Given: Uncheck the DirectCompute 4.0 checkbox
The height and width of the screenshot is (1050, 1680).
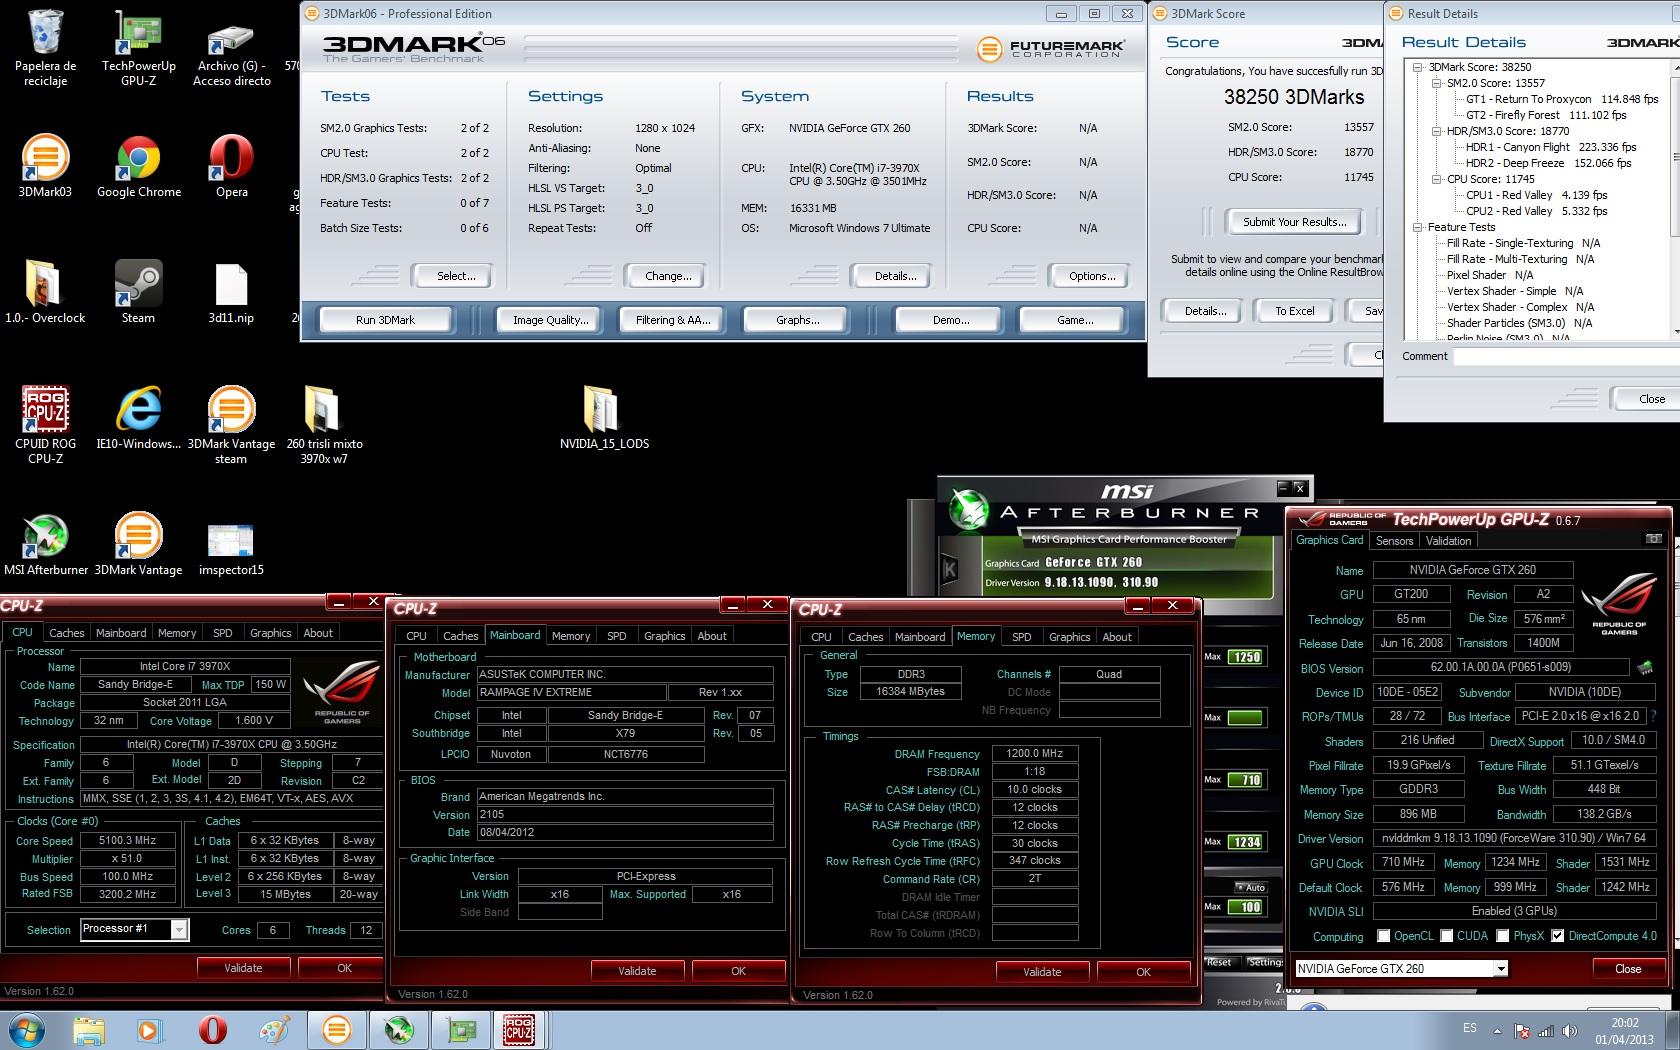Looking at the screenshot, I should [x=1557, y=936].
